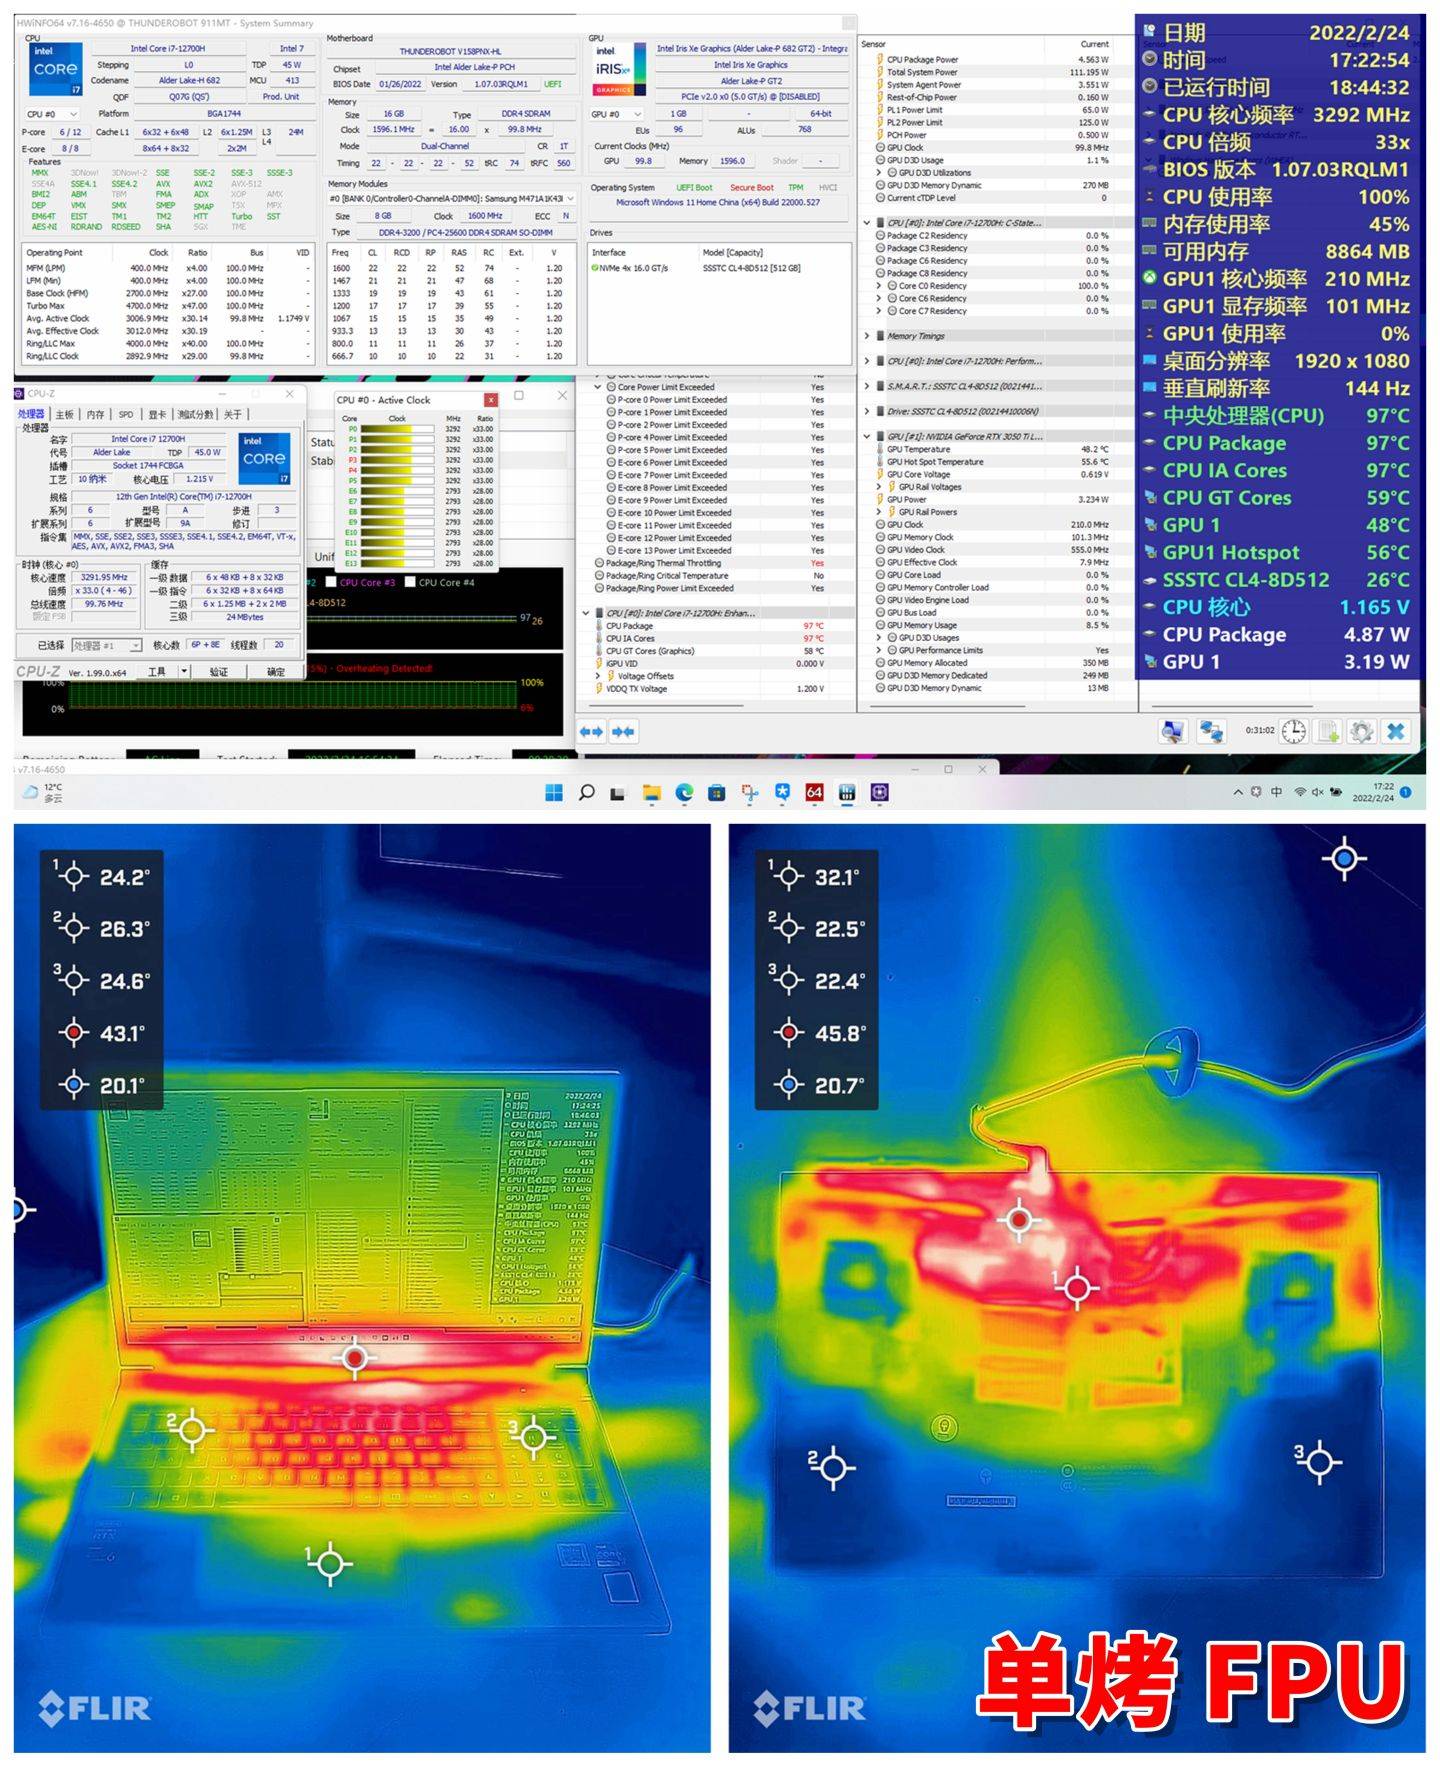This screenshot has height=1767, width=1440.
Task: Open HWiNFO taskbar icon
Action: (x=847, y=793)
